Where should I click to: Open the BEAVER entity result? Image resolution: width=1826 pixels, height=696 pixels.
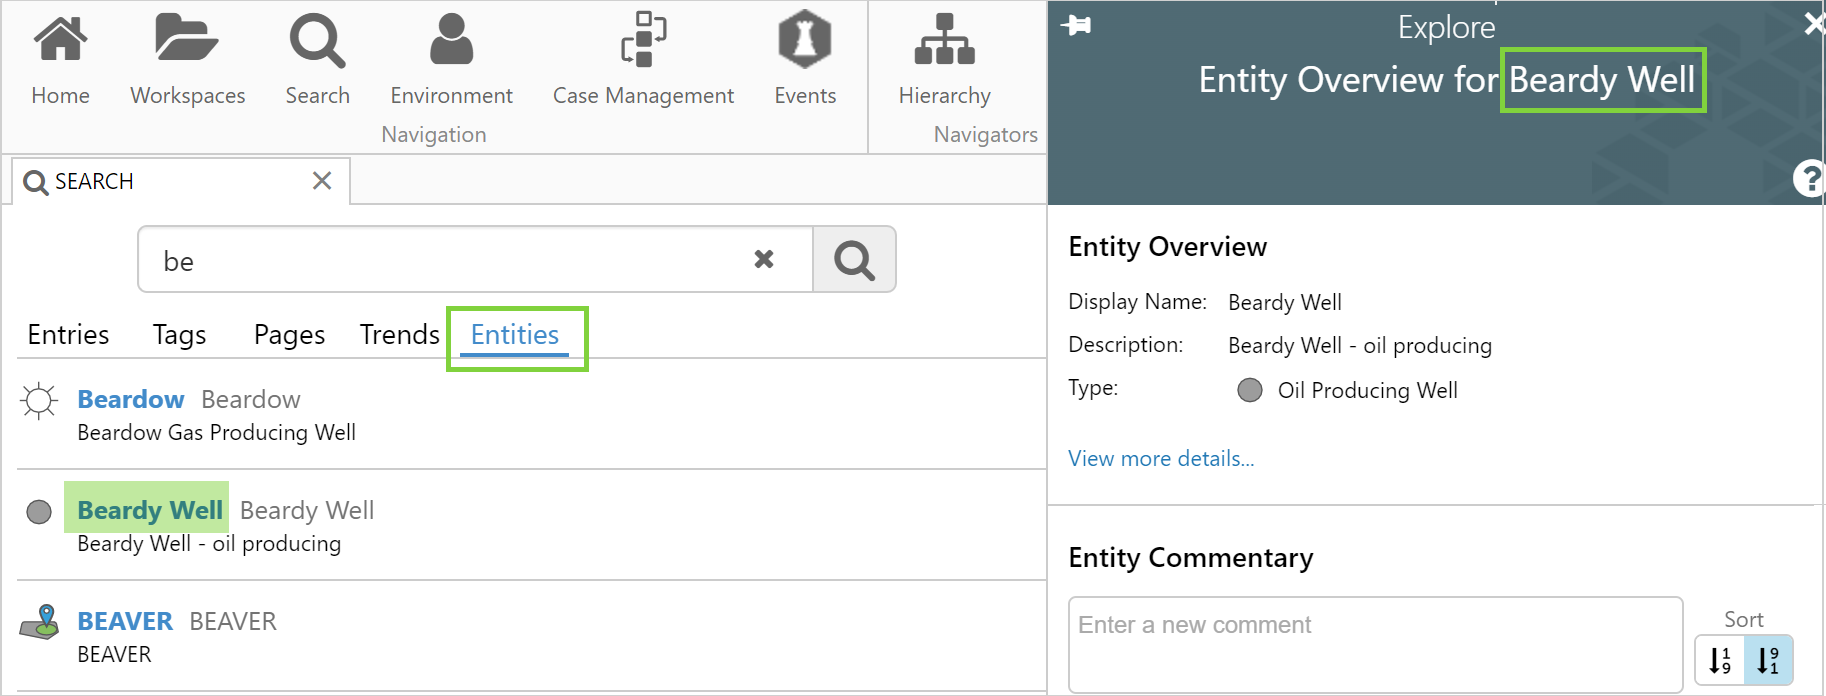125,622
